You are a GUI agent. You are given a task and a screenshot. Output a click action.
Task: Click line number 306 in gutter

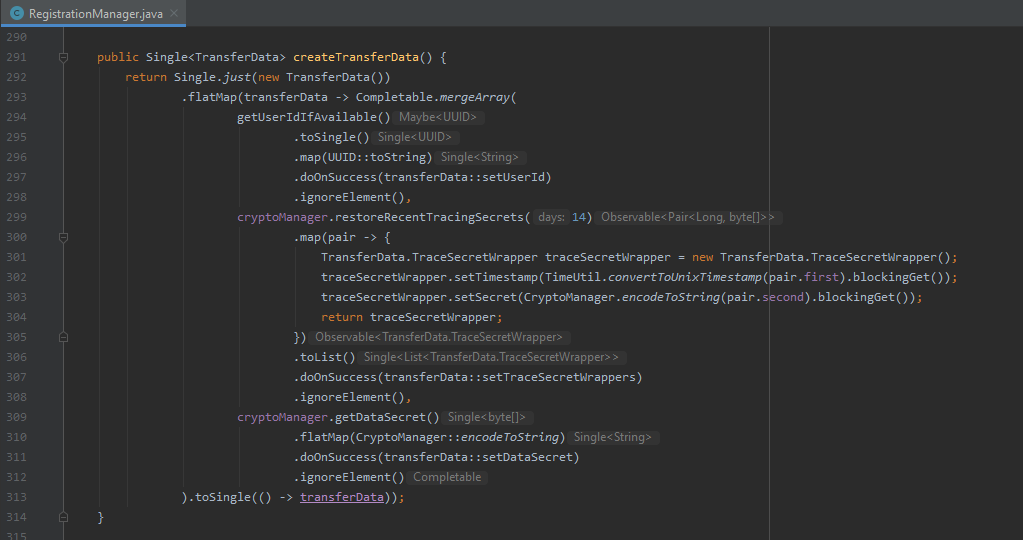pyautogui.click(x=17, y=357)
